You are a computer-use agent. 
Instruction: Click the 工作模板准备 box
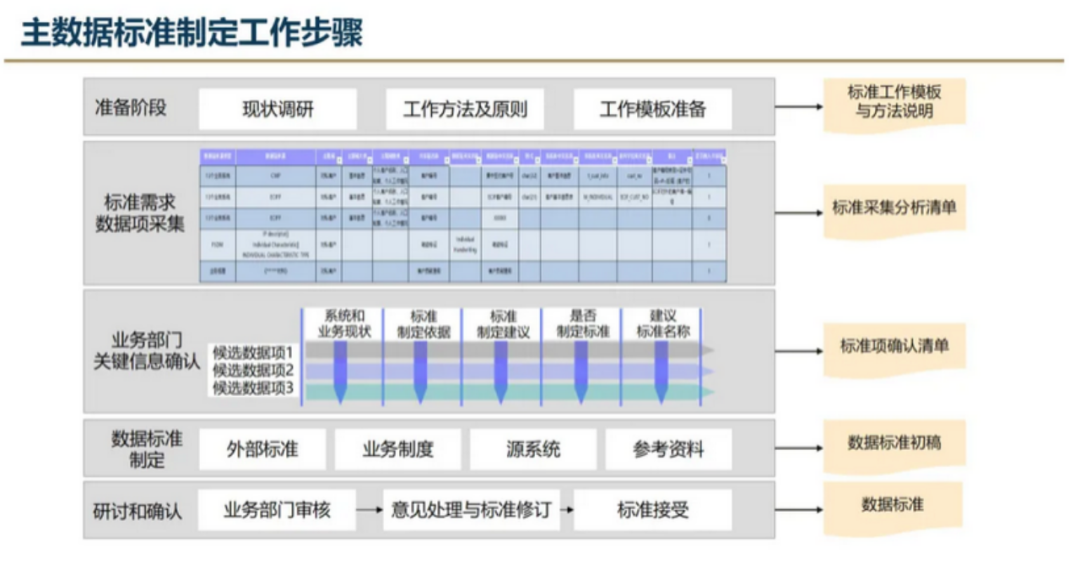click(x=652, y=109)
